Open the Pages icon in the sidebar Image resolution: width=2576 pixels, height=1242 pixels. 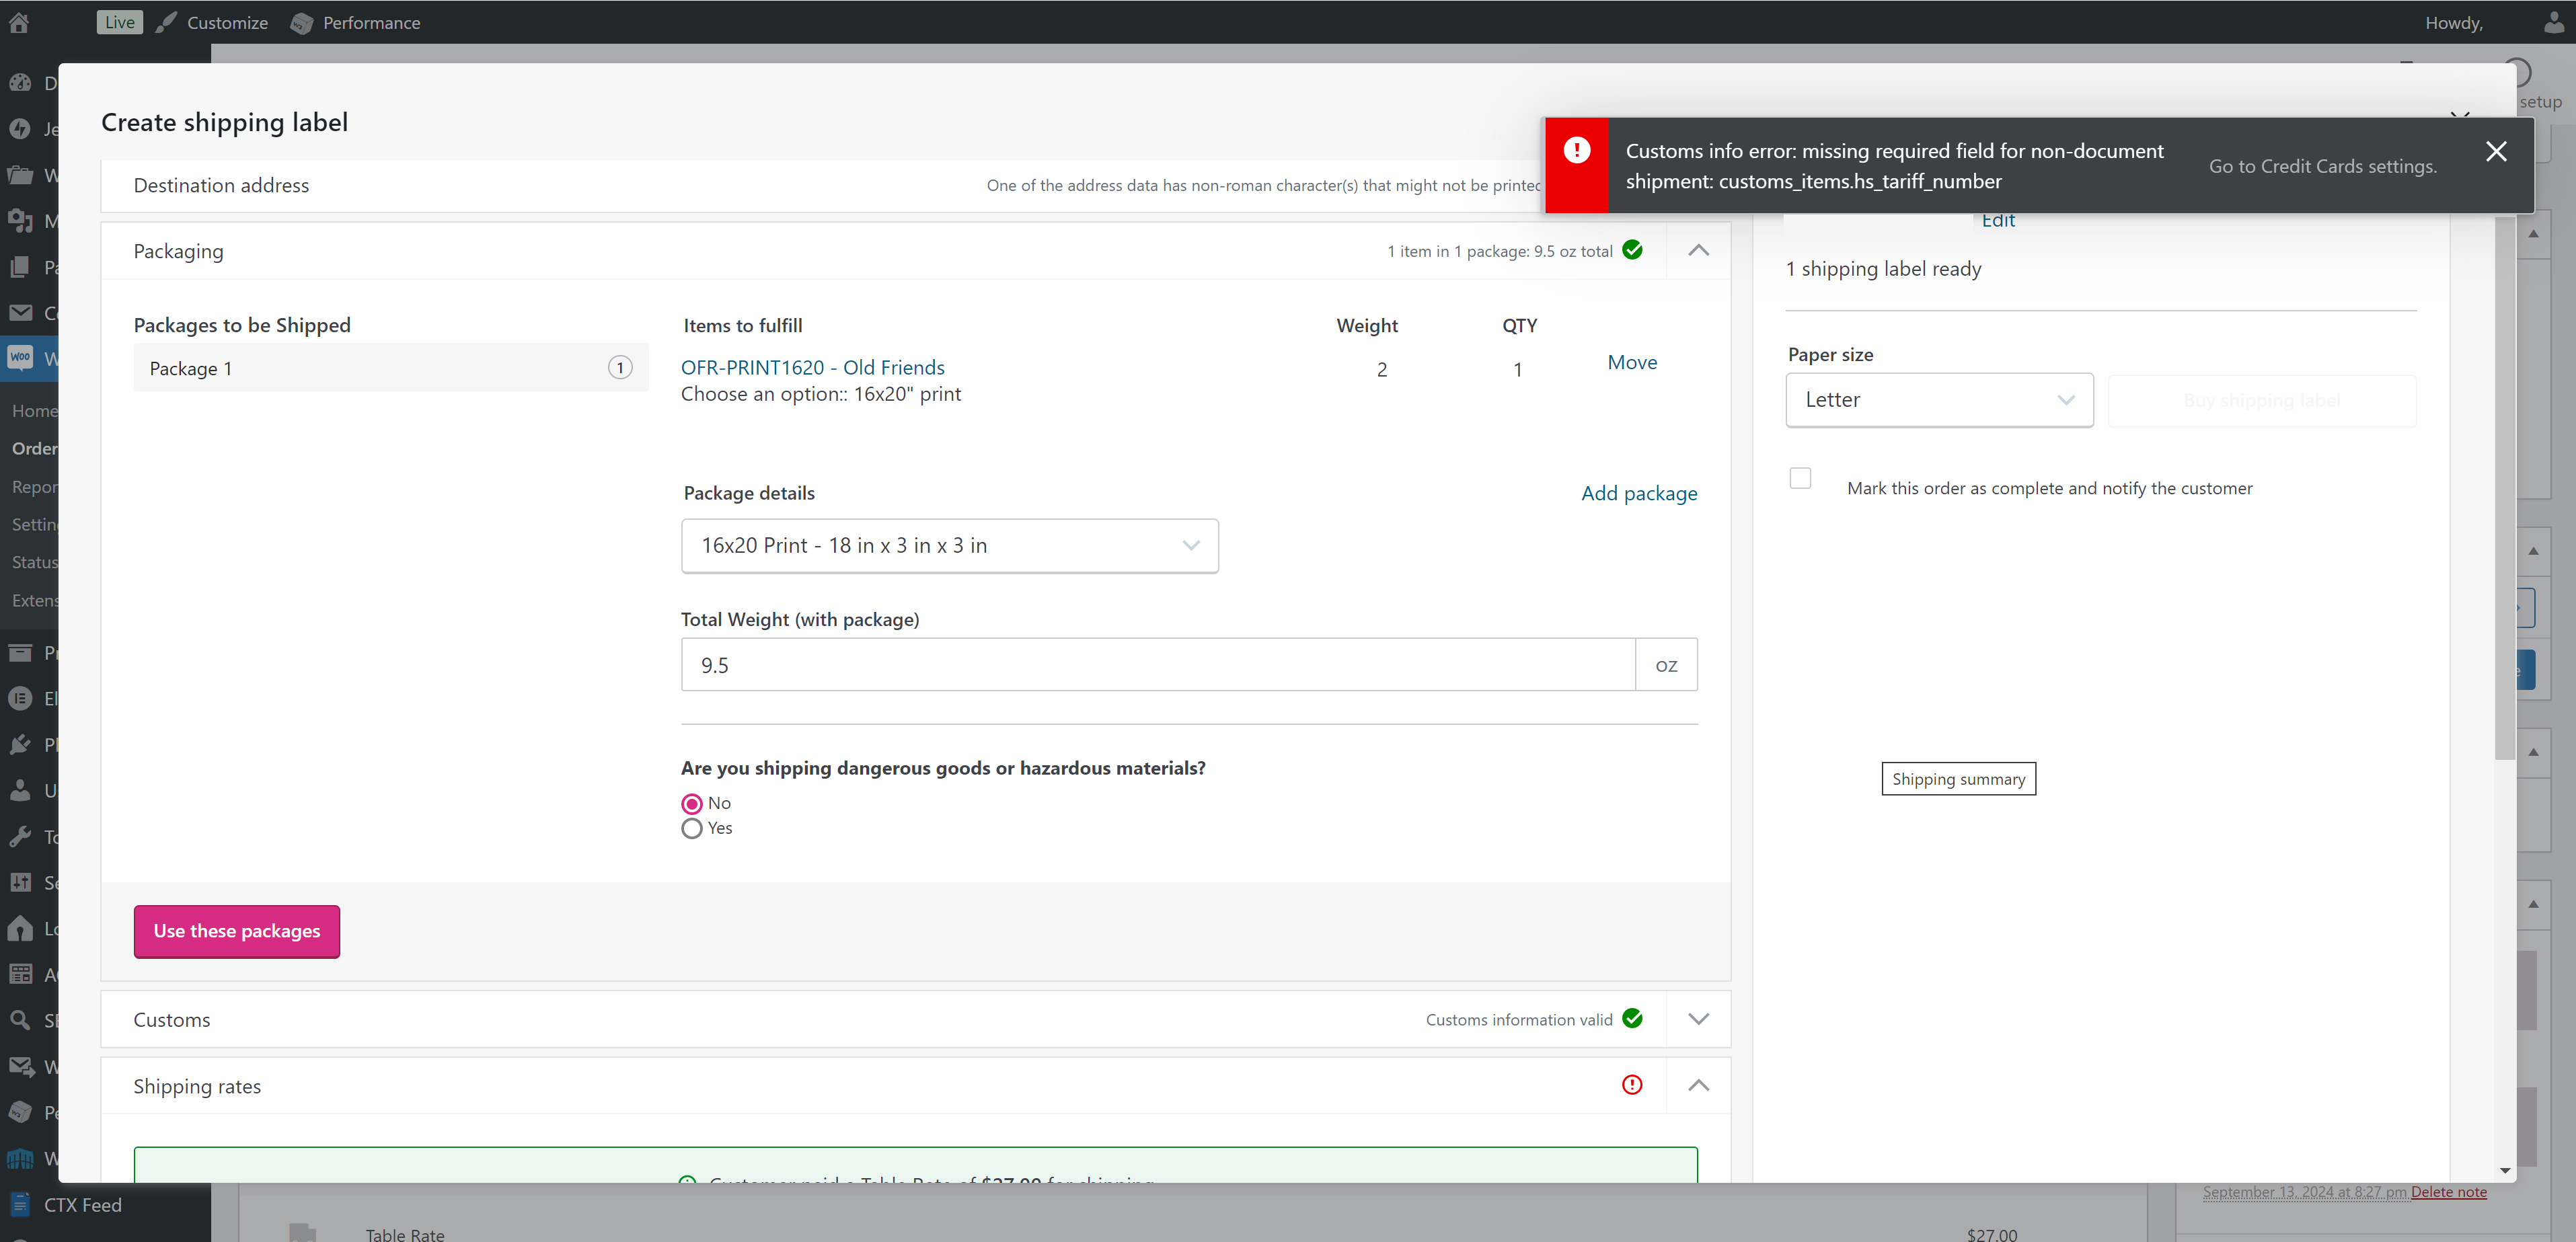[x=20, y=267]
